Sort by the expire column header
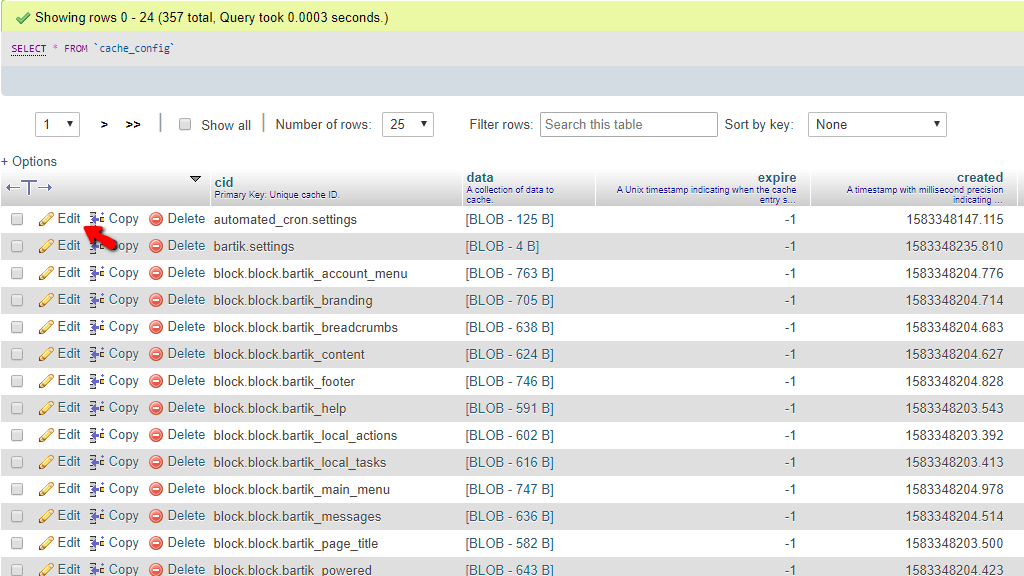Image resolution: width=1024 pixels, height=576 pixels. [777, 177]
